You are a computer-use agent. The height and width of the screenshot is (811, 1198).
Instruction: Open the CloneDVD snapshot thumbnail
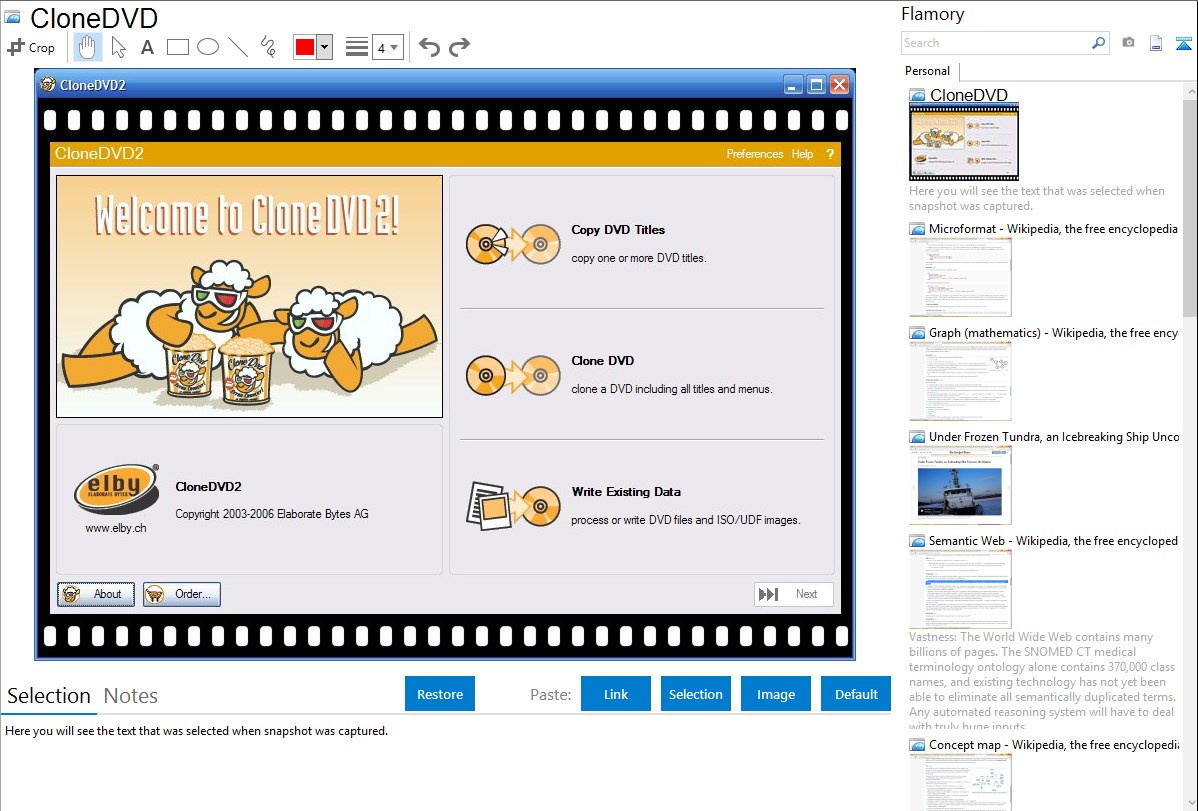point(964,141)
